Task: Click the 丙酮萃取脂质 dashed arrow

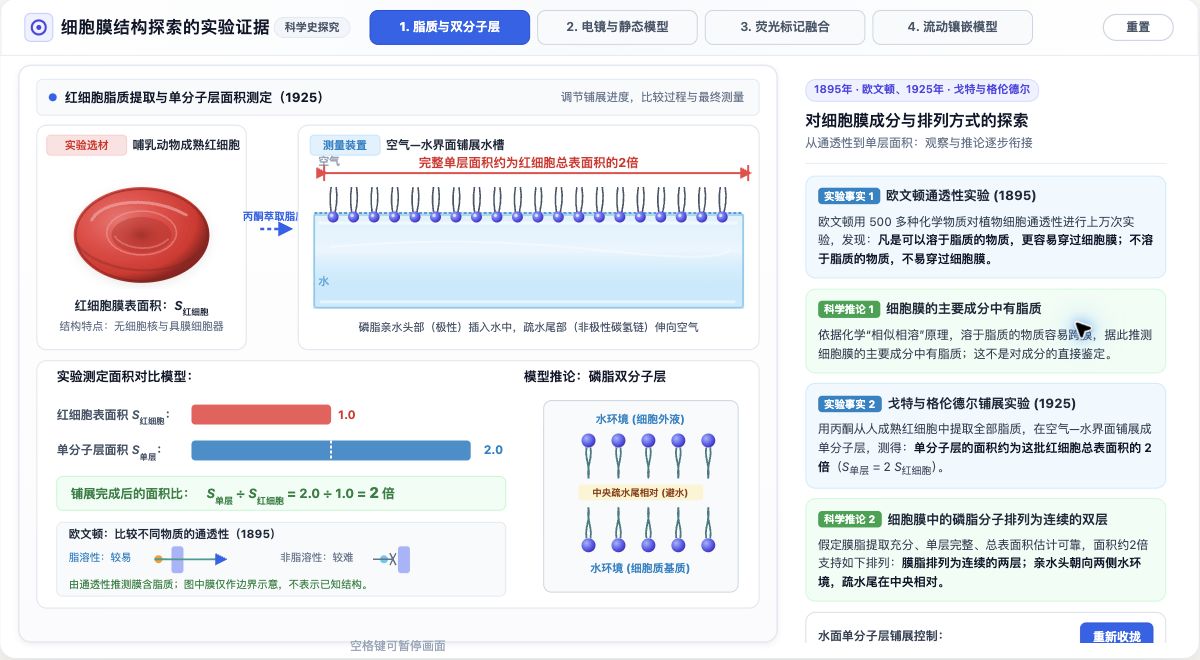Action: point(276,229)
